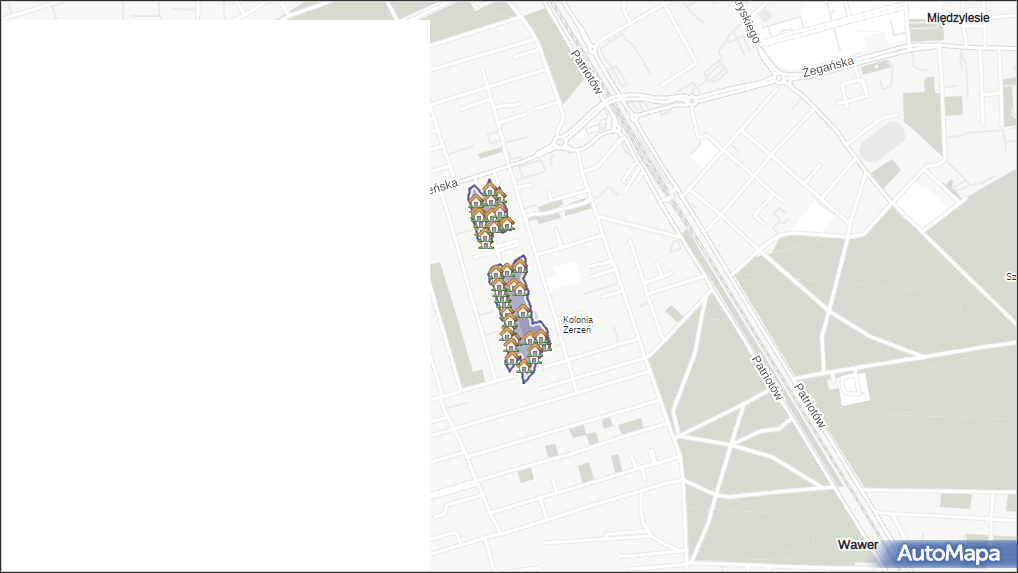Select the top-right house marker of the southern cluster
This screenshot has width=1018, height=573.
pos(519,266)
